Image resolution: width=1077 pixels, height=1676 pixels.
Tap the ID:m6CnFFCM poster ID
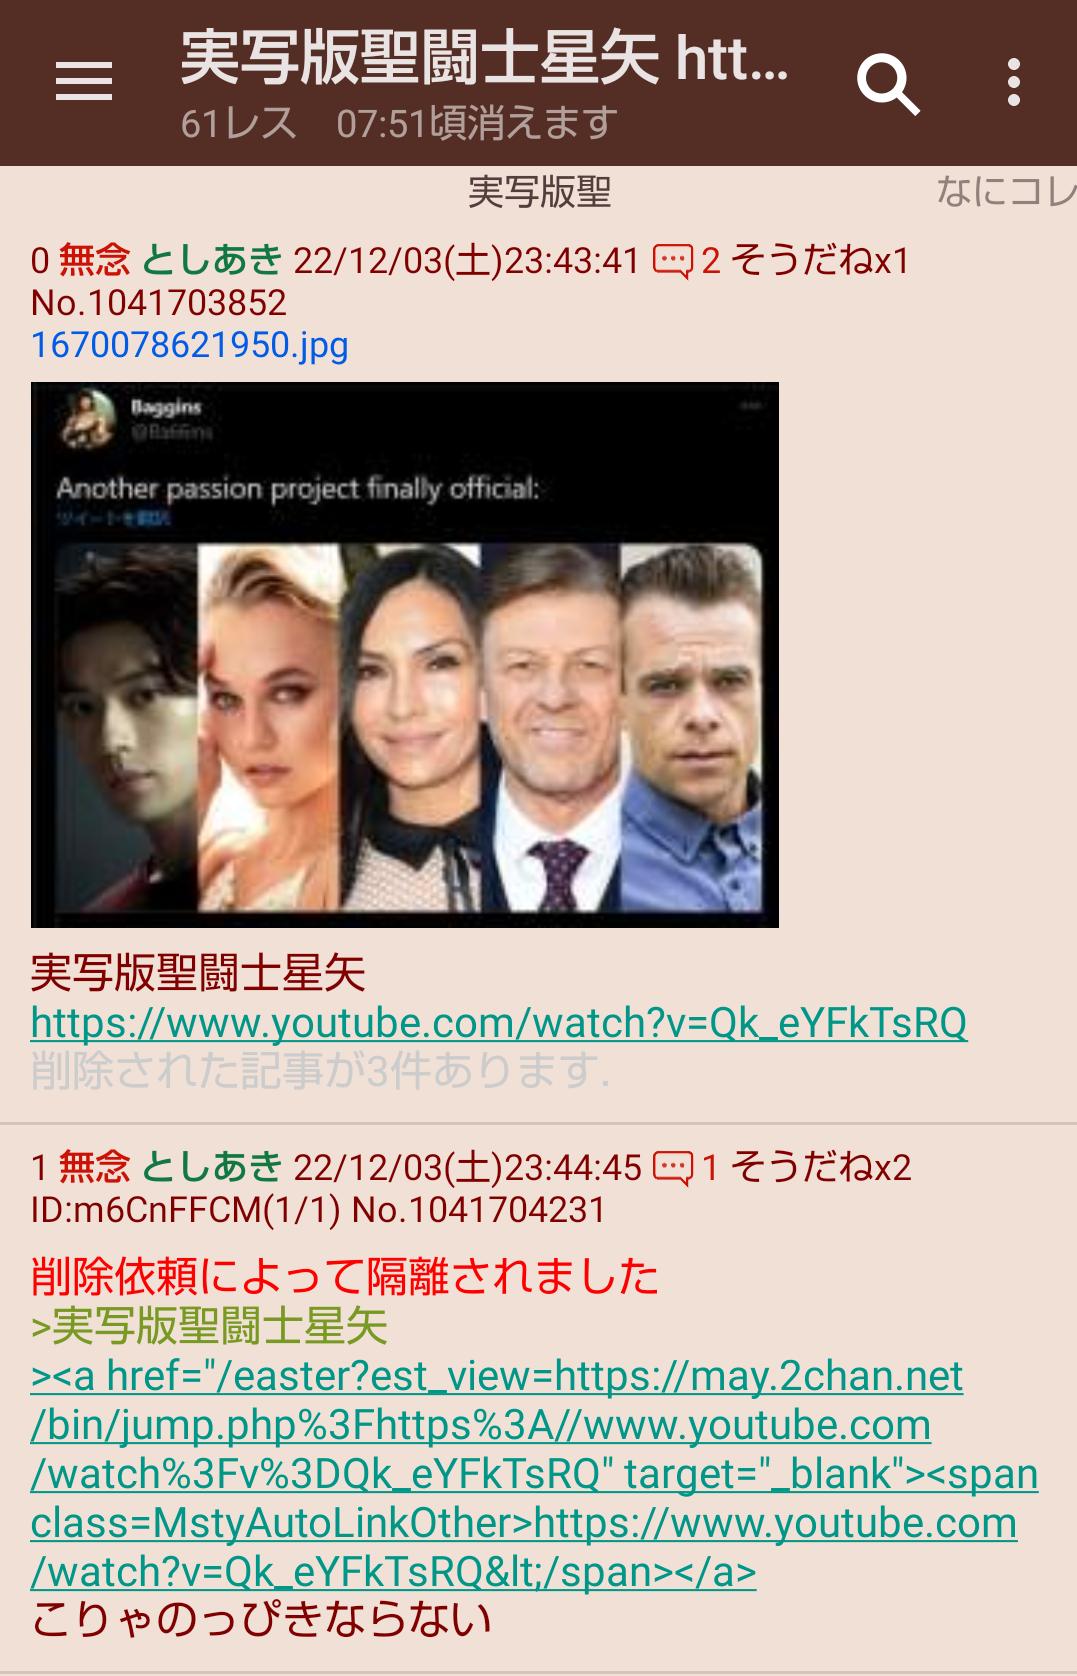pos(186,1210)
